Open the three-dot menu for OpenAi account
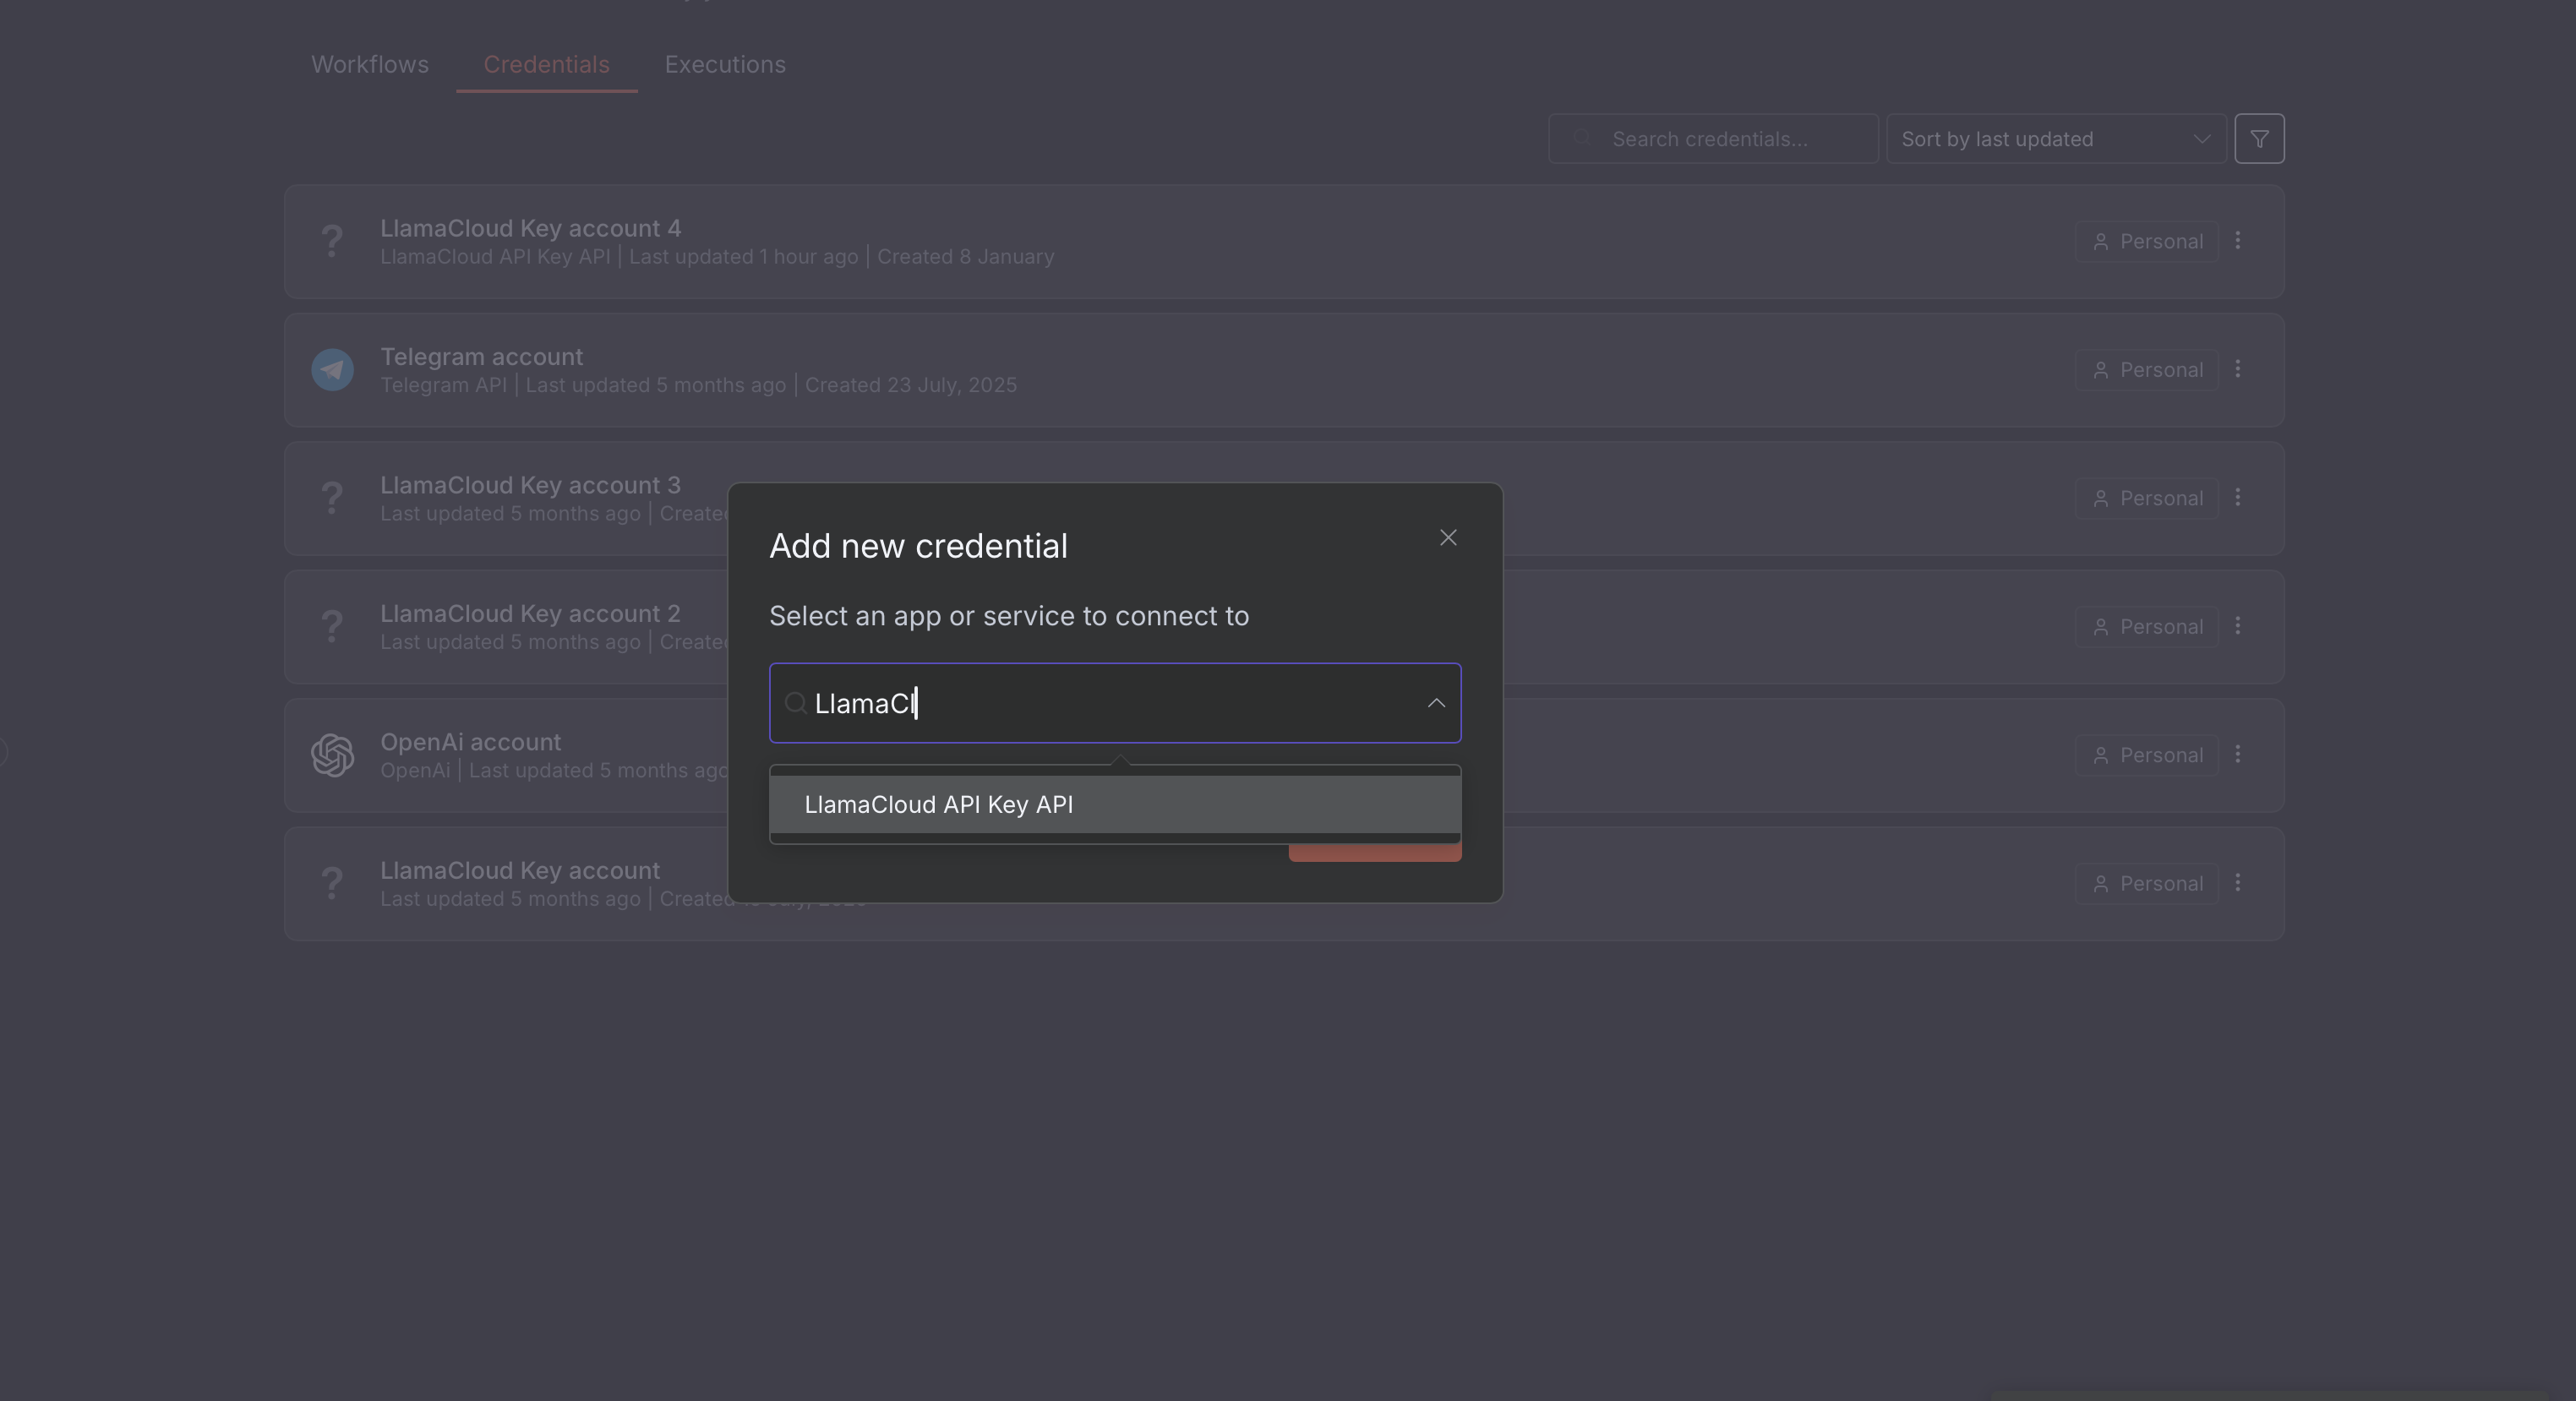This screenshot has width=2576, height=1401. (2237, 755)
